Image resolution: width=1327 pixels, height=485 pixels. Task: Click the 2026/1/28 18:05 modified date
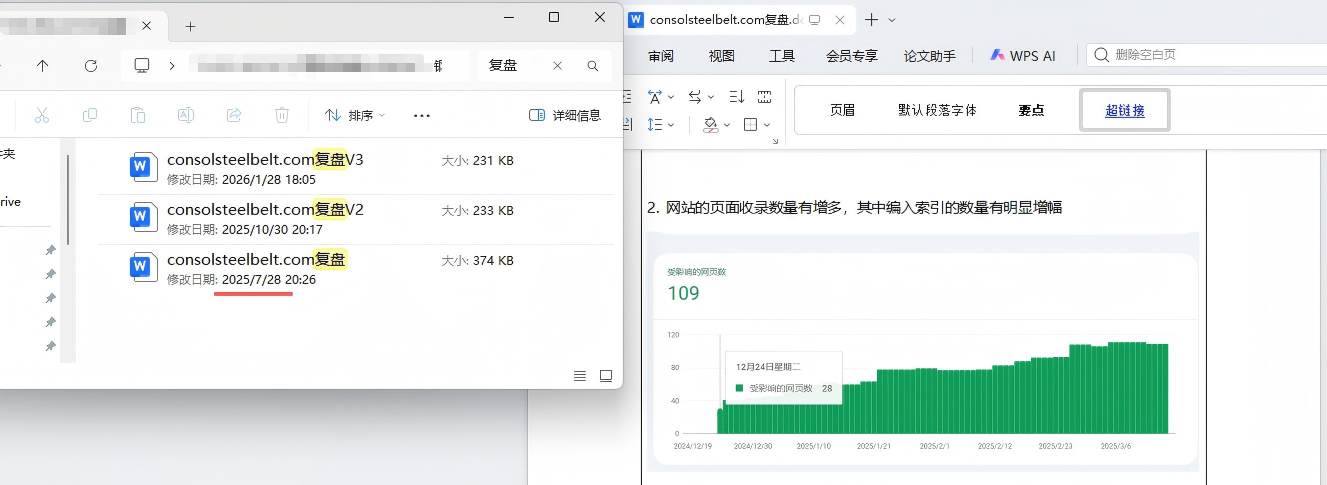(x=269, y=179)
